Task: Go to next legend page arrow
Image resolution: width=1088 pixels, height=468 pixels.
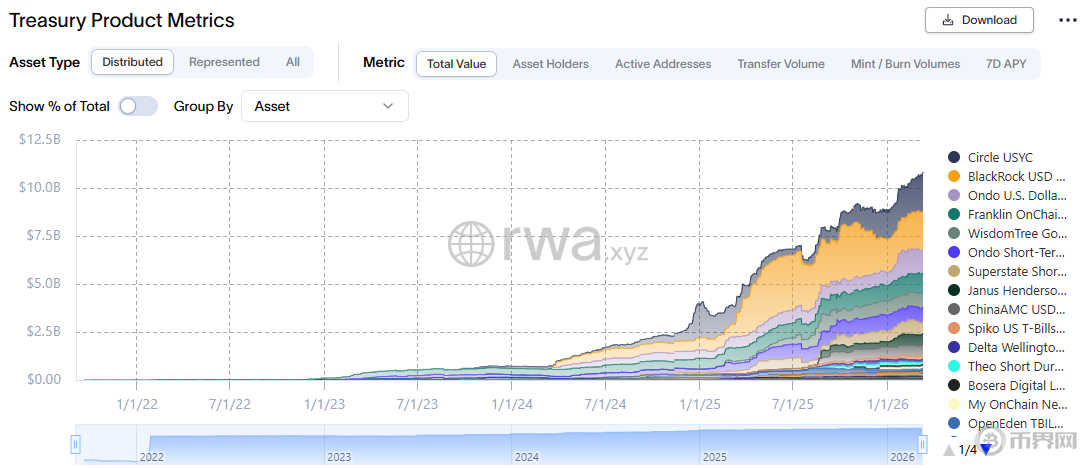Action: 985,450
